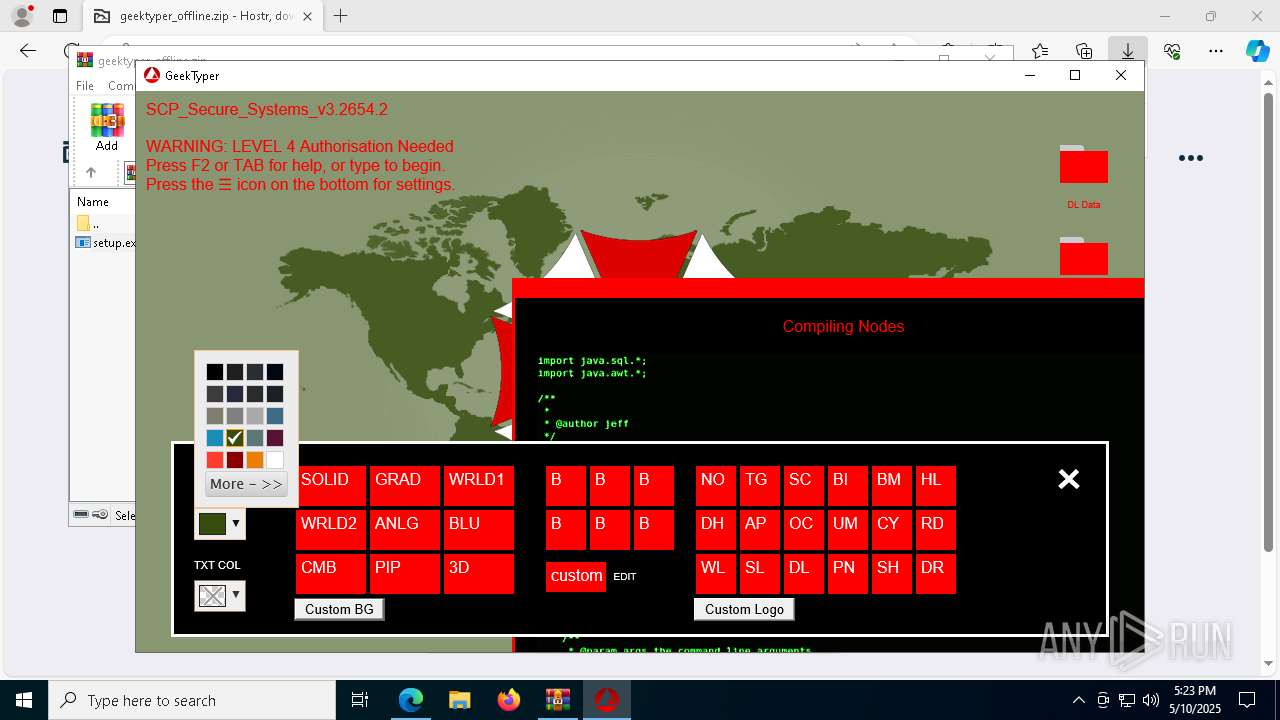
Task: Open Edge Settings and more menu
Action: pyautogui.click(x=1216, y=51)
